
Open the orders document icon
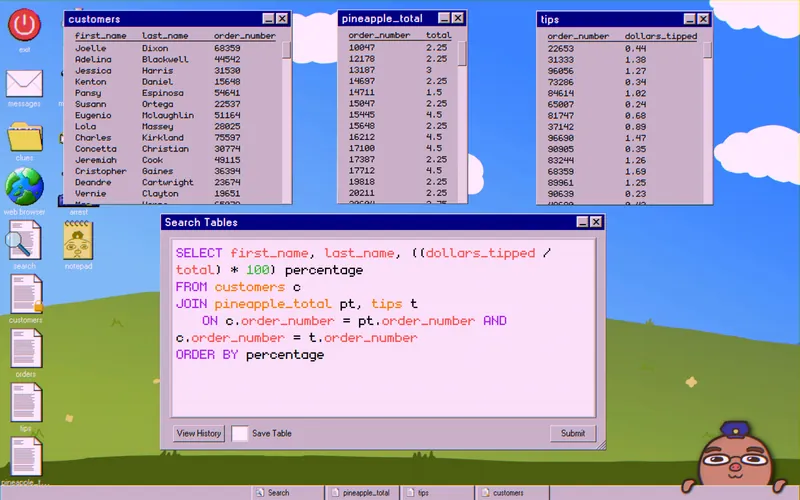click(x=26, y=348)
